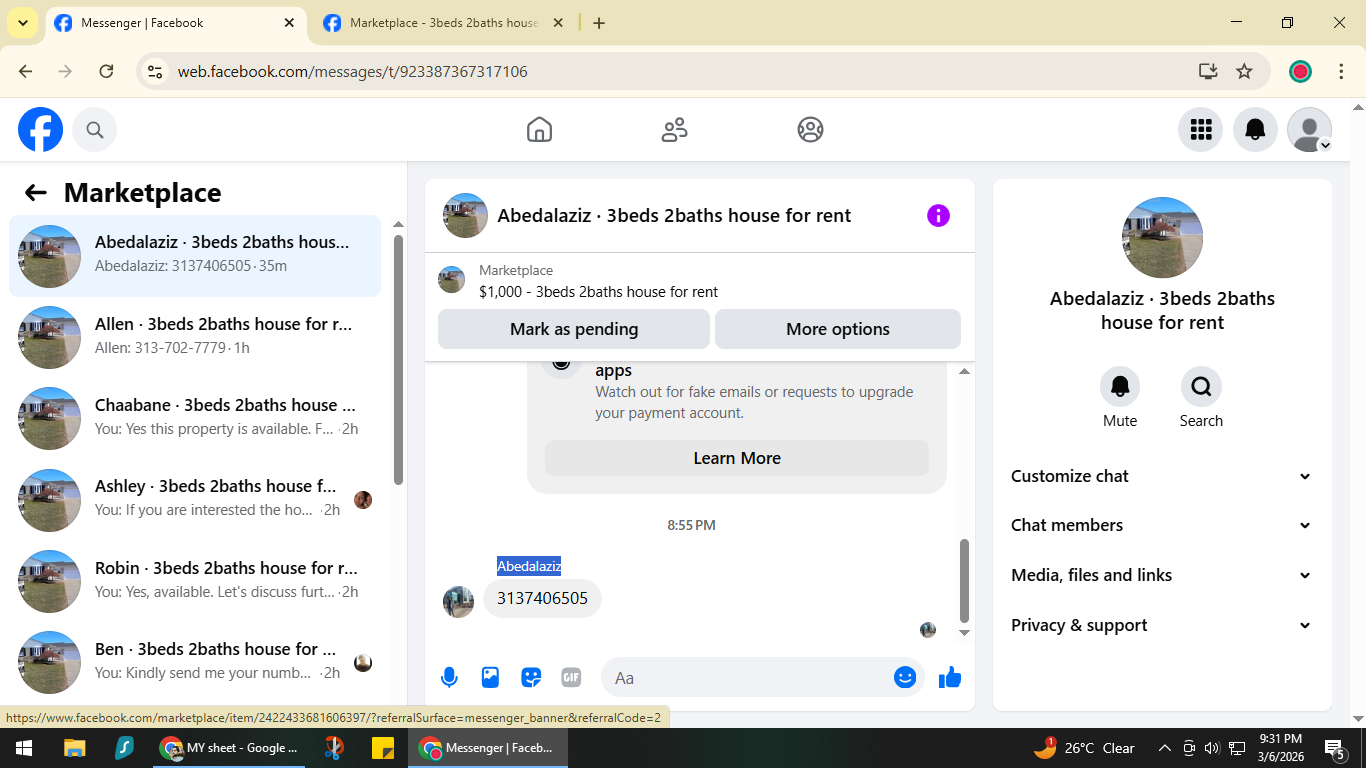Open the tab search dropdown arrow
1366x768 pixels.
point(22,23)
